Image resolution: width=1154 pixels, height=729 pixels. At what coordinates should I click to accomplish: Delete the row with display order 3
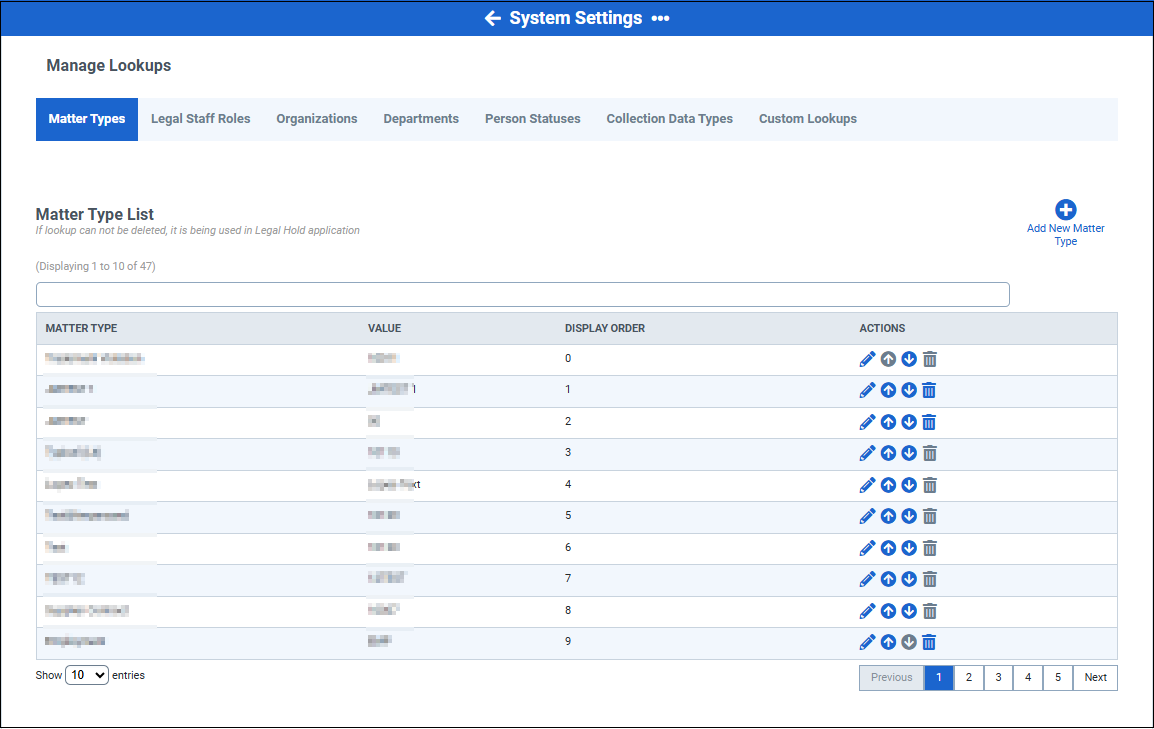coord(930,453)
